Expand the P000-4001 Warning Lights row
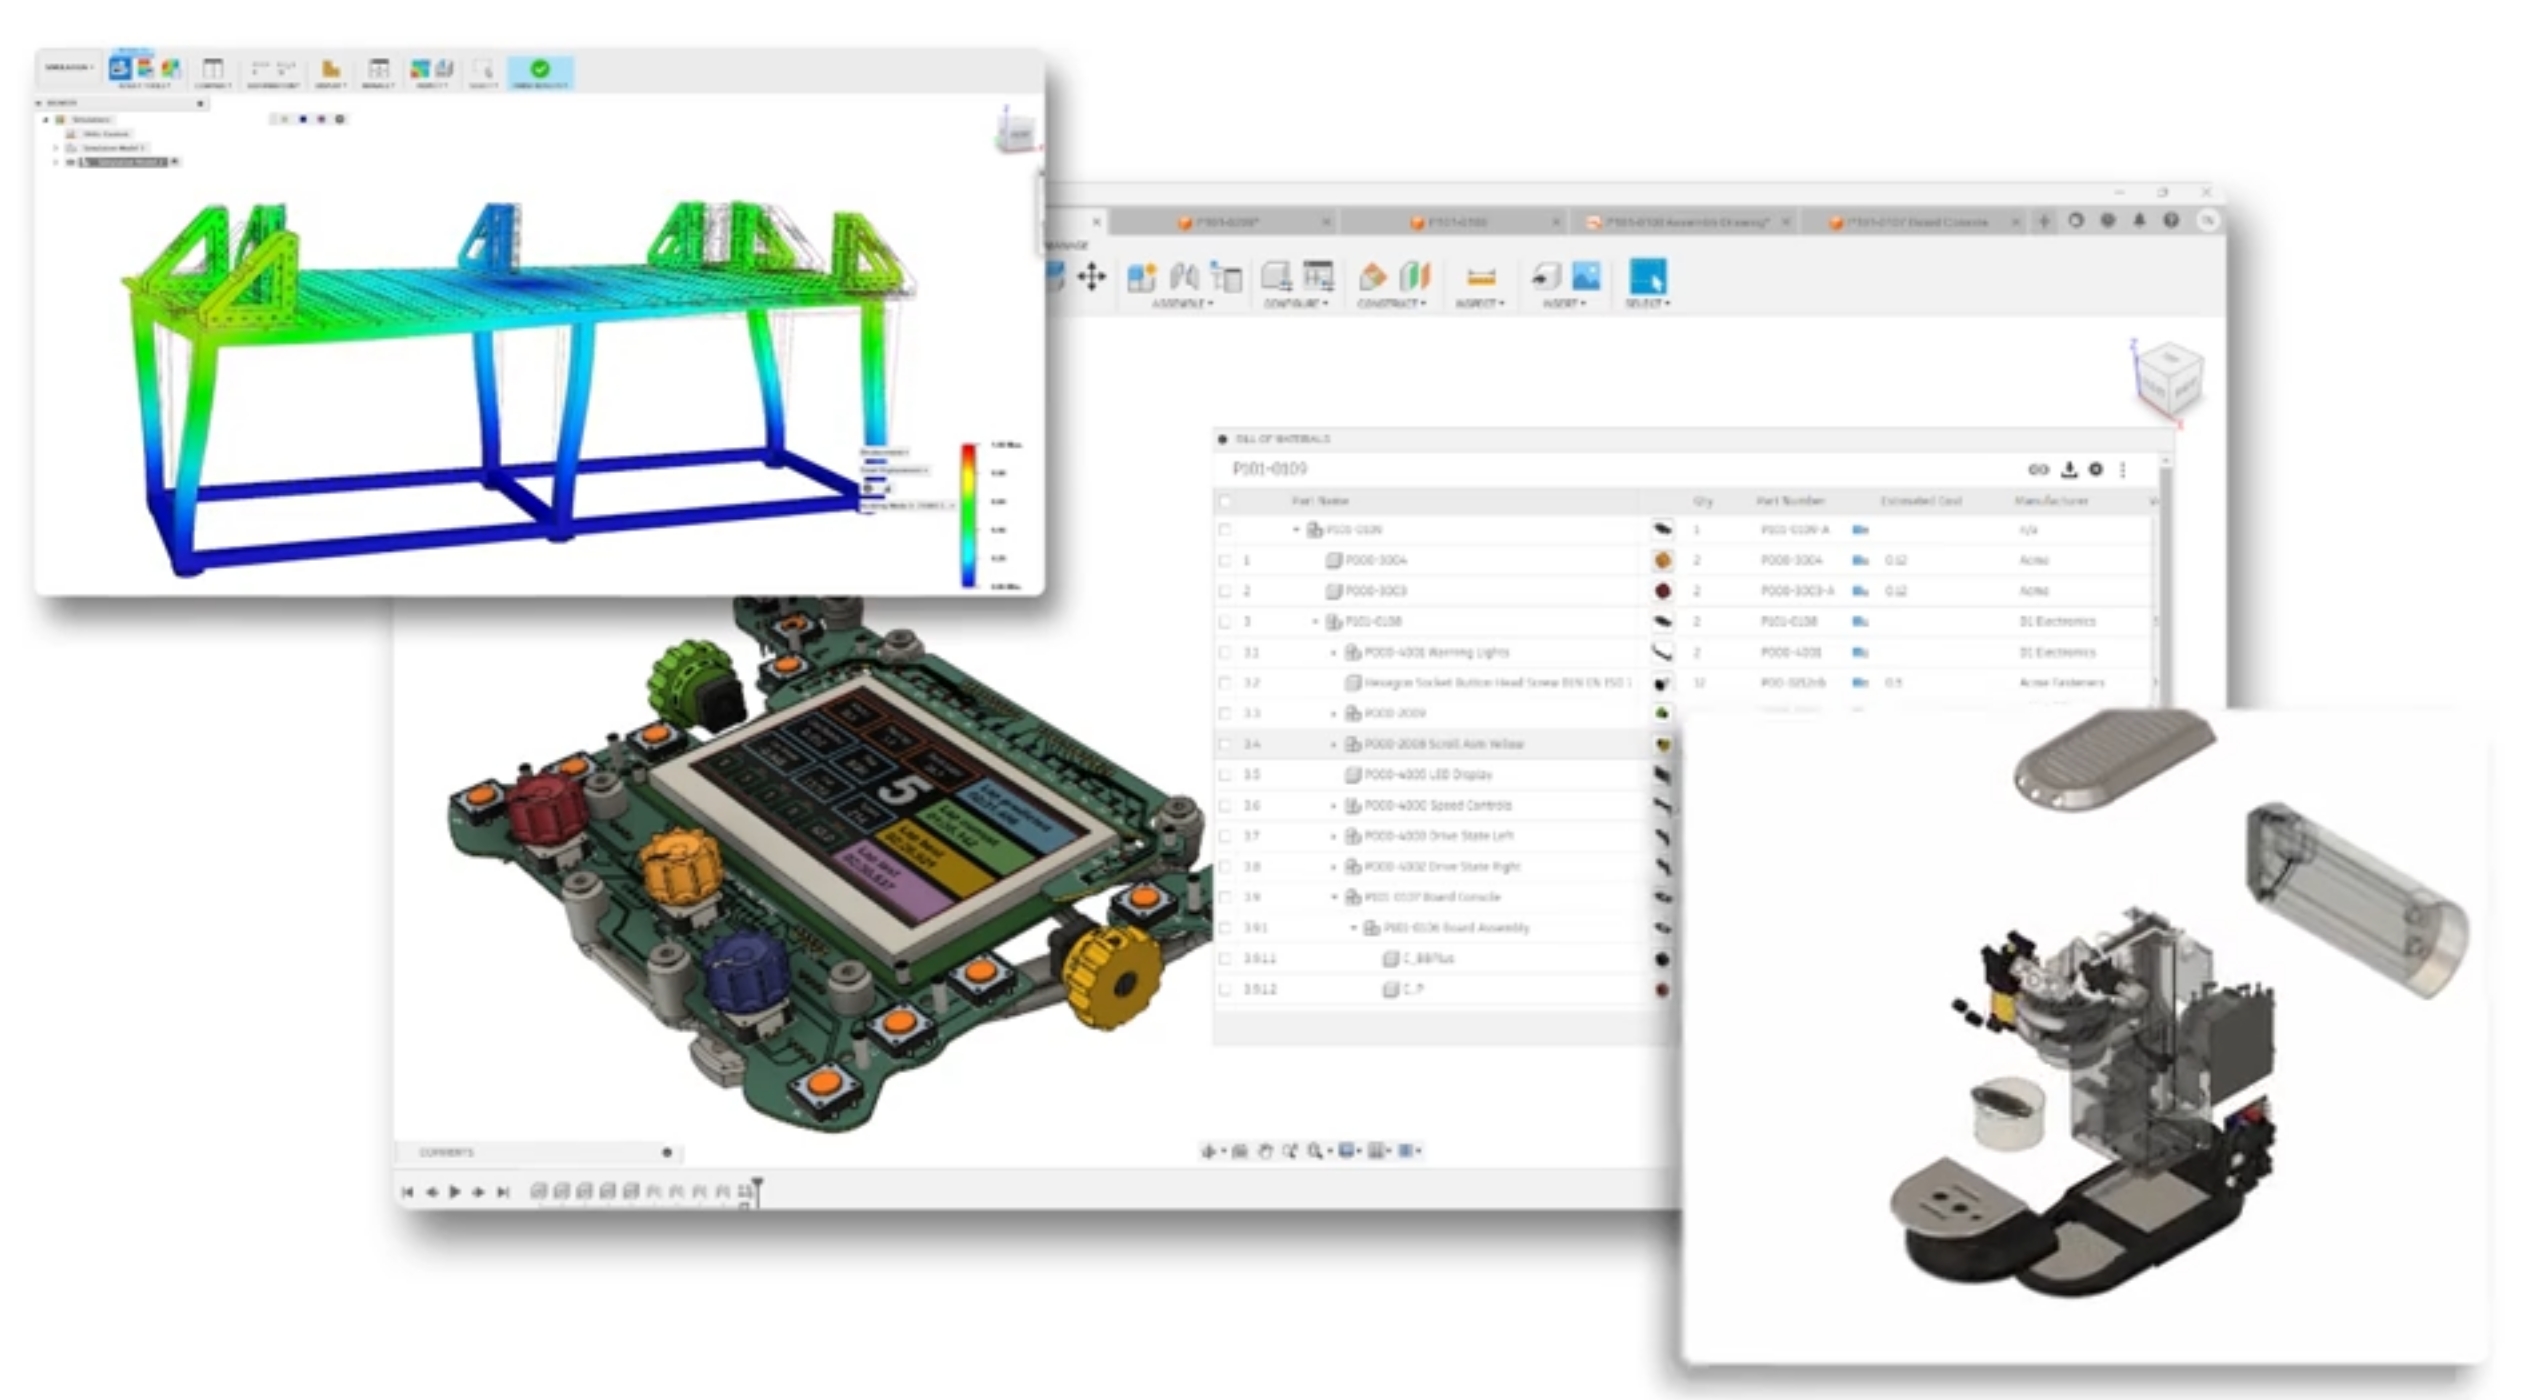Image resolution: width=2527 pixels, height=1400 pixels. tap(1333, 653)
